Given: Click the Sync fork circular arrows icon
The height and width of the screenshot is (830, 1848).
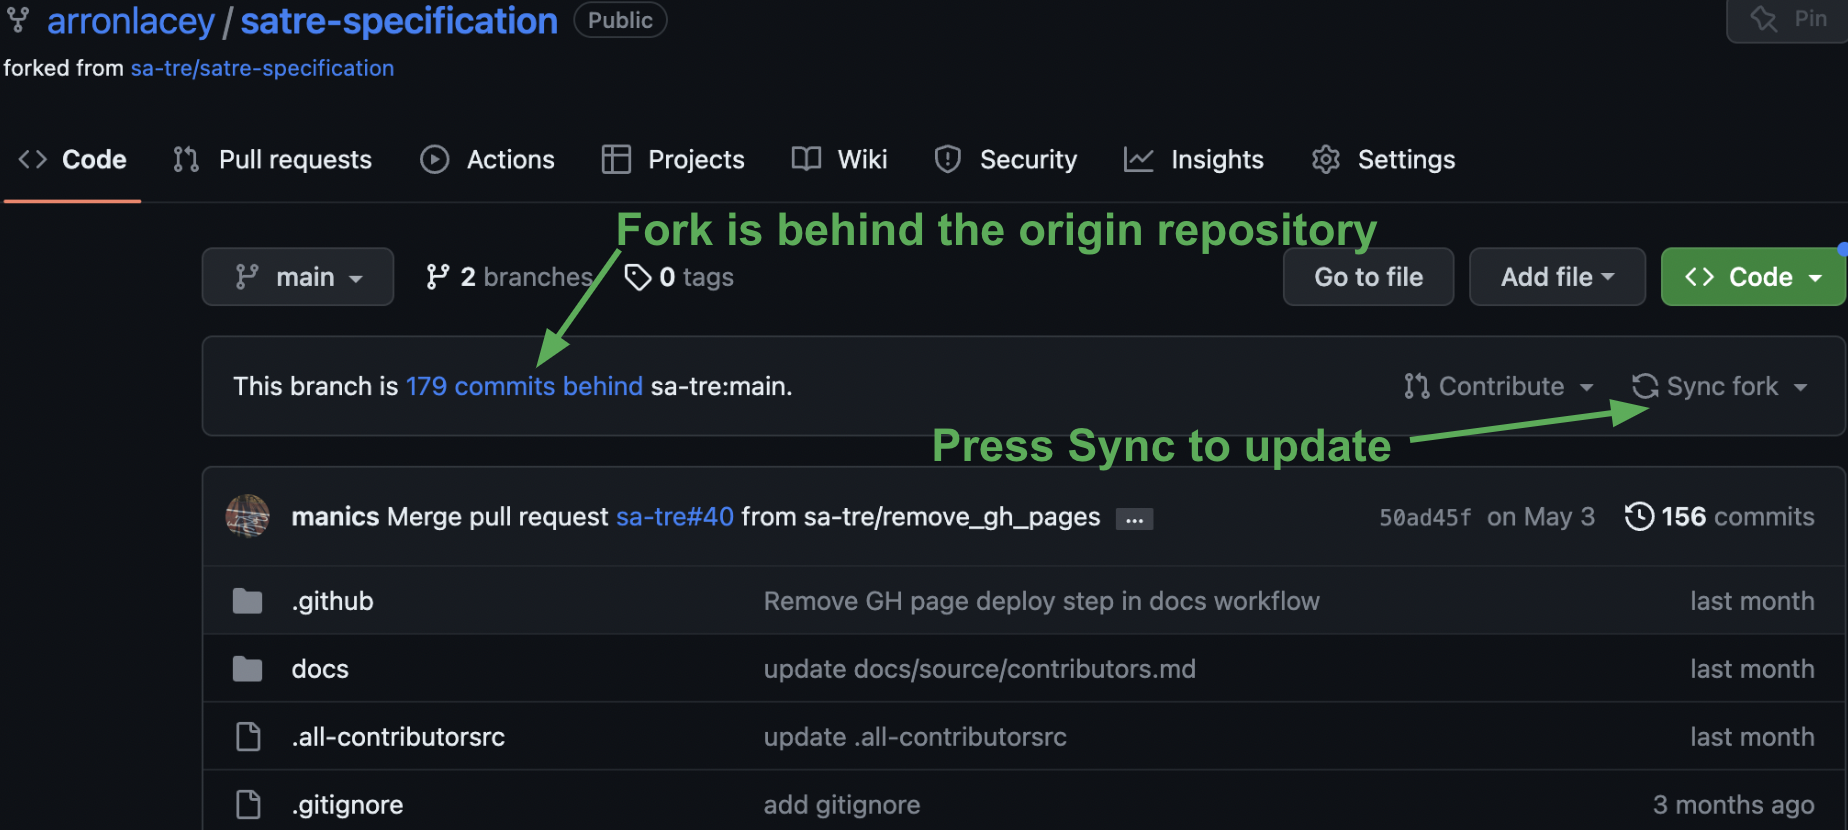Looking at the screenshot, I should (x=1645, y=386).
